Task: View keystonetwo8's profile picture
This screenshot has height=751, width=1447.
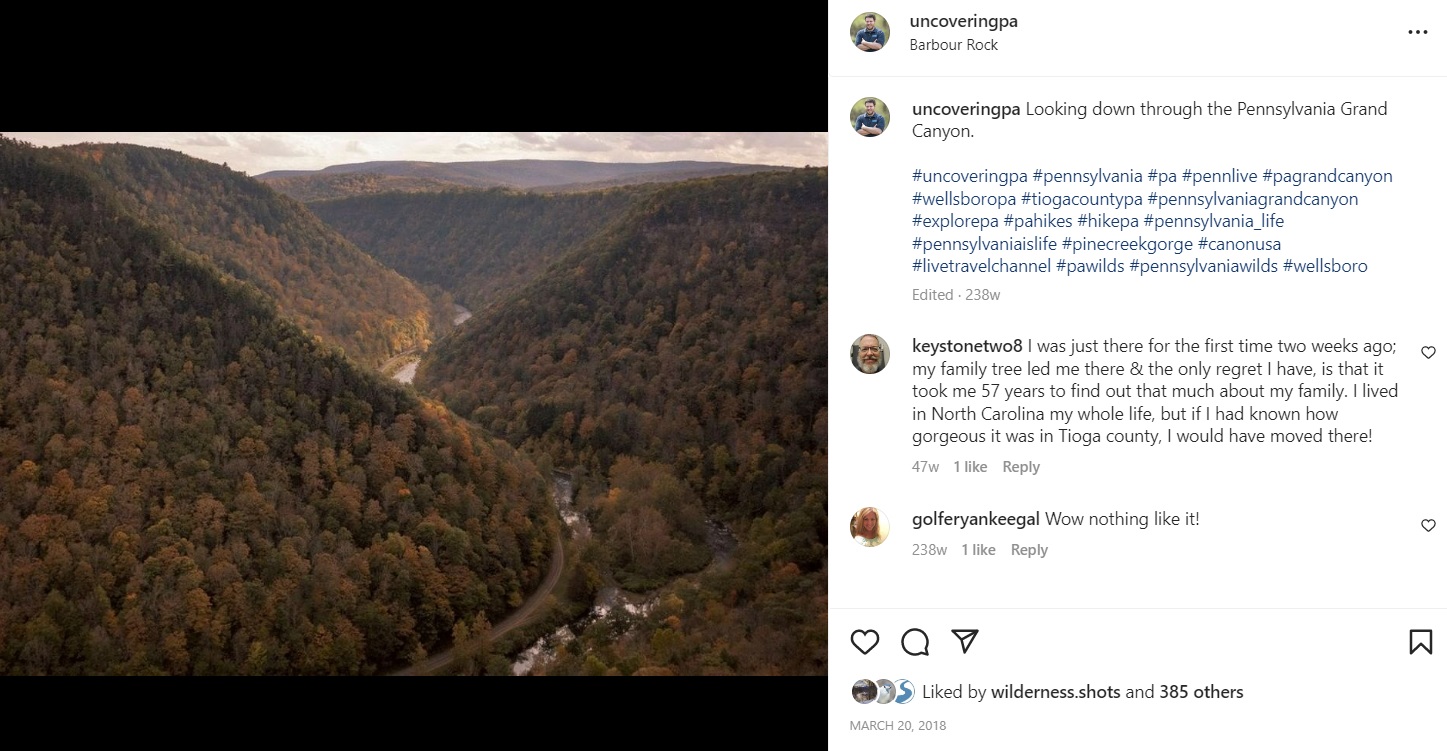Action: tap(869, 354)
